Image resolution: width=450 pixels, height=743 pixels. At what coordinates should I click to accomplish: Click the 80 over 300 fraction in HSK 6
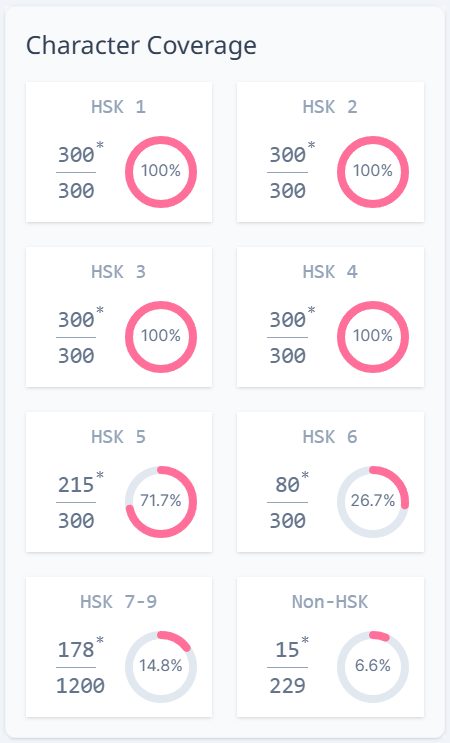pos(288,502)
